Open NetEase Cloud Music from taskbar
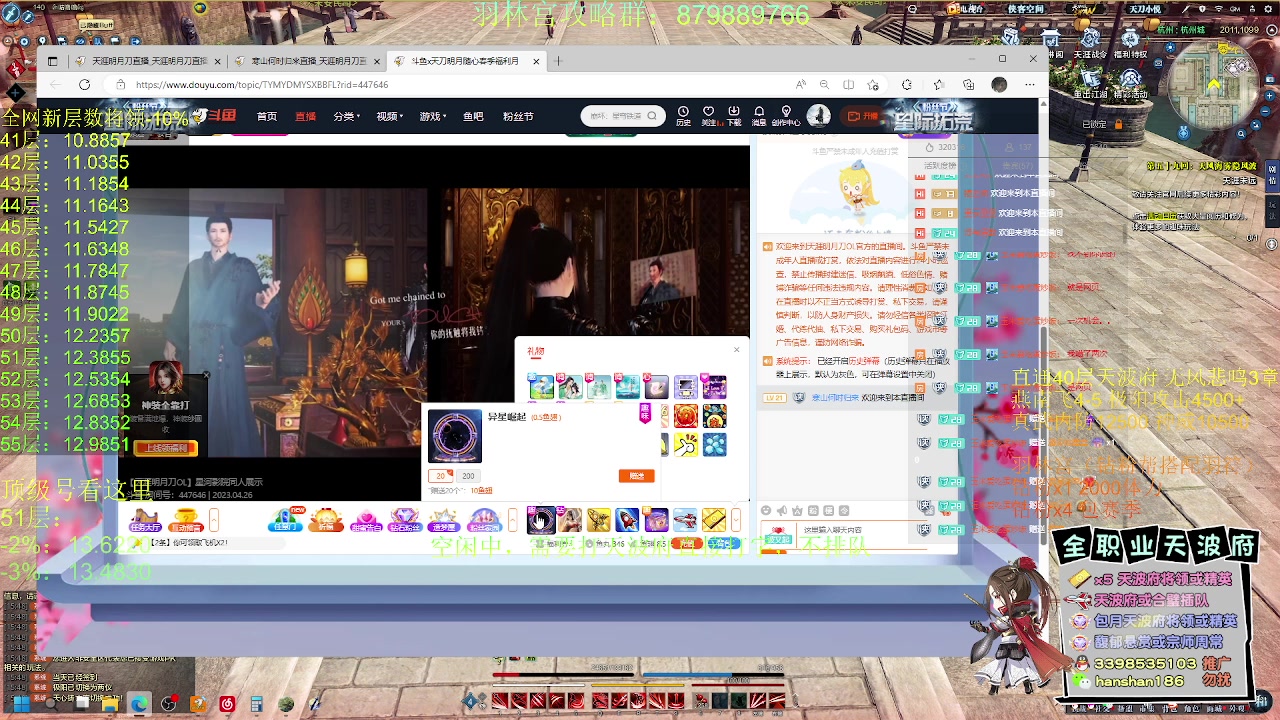The width and height of the screenshot is (1280, 720). 227,704
